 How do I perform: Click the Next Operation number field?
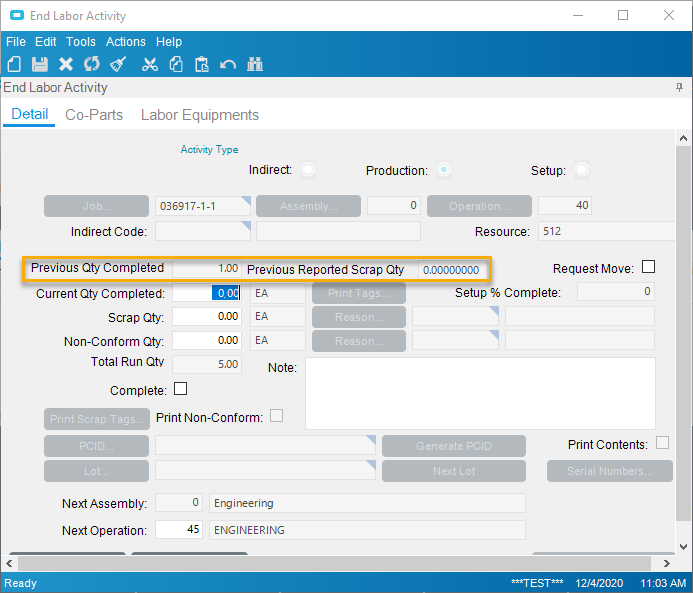click(180, 530)
